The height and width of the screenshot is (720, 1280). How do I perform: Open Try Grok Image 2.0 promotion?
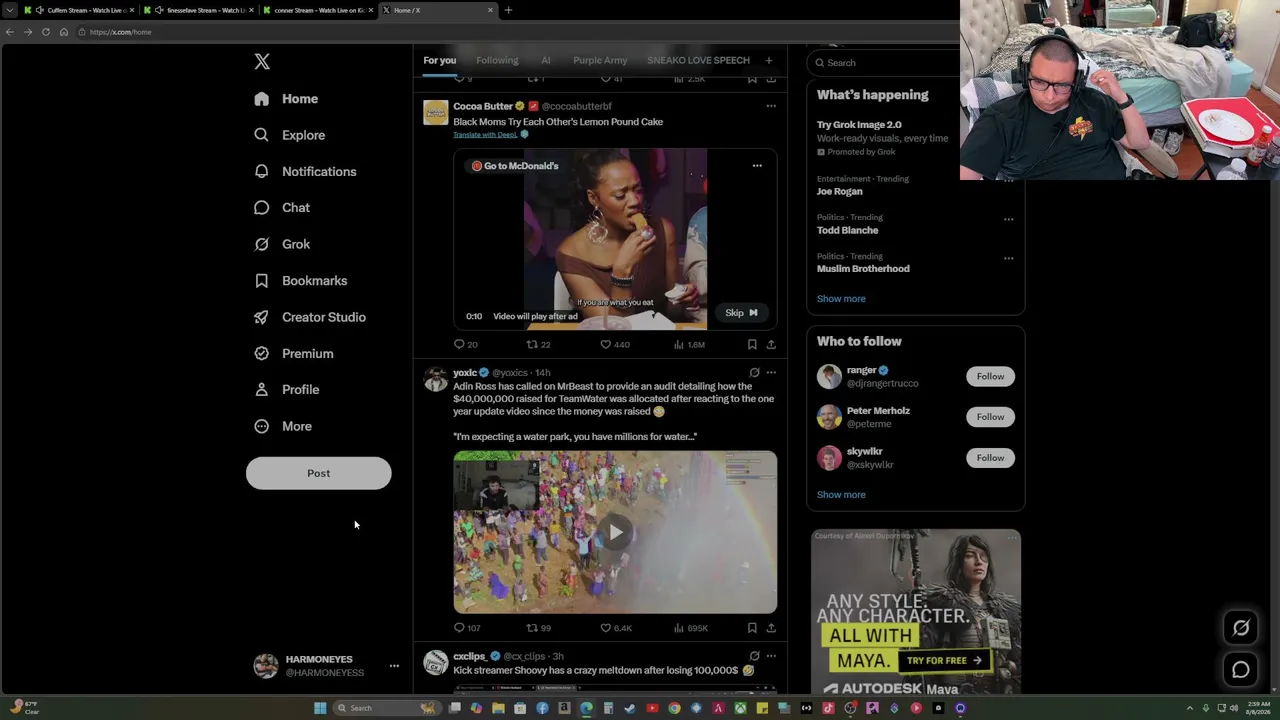coord(859,125)
